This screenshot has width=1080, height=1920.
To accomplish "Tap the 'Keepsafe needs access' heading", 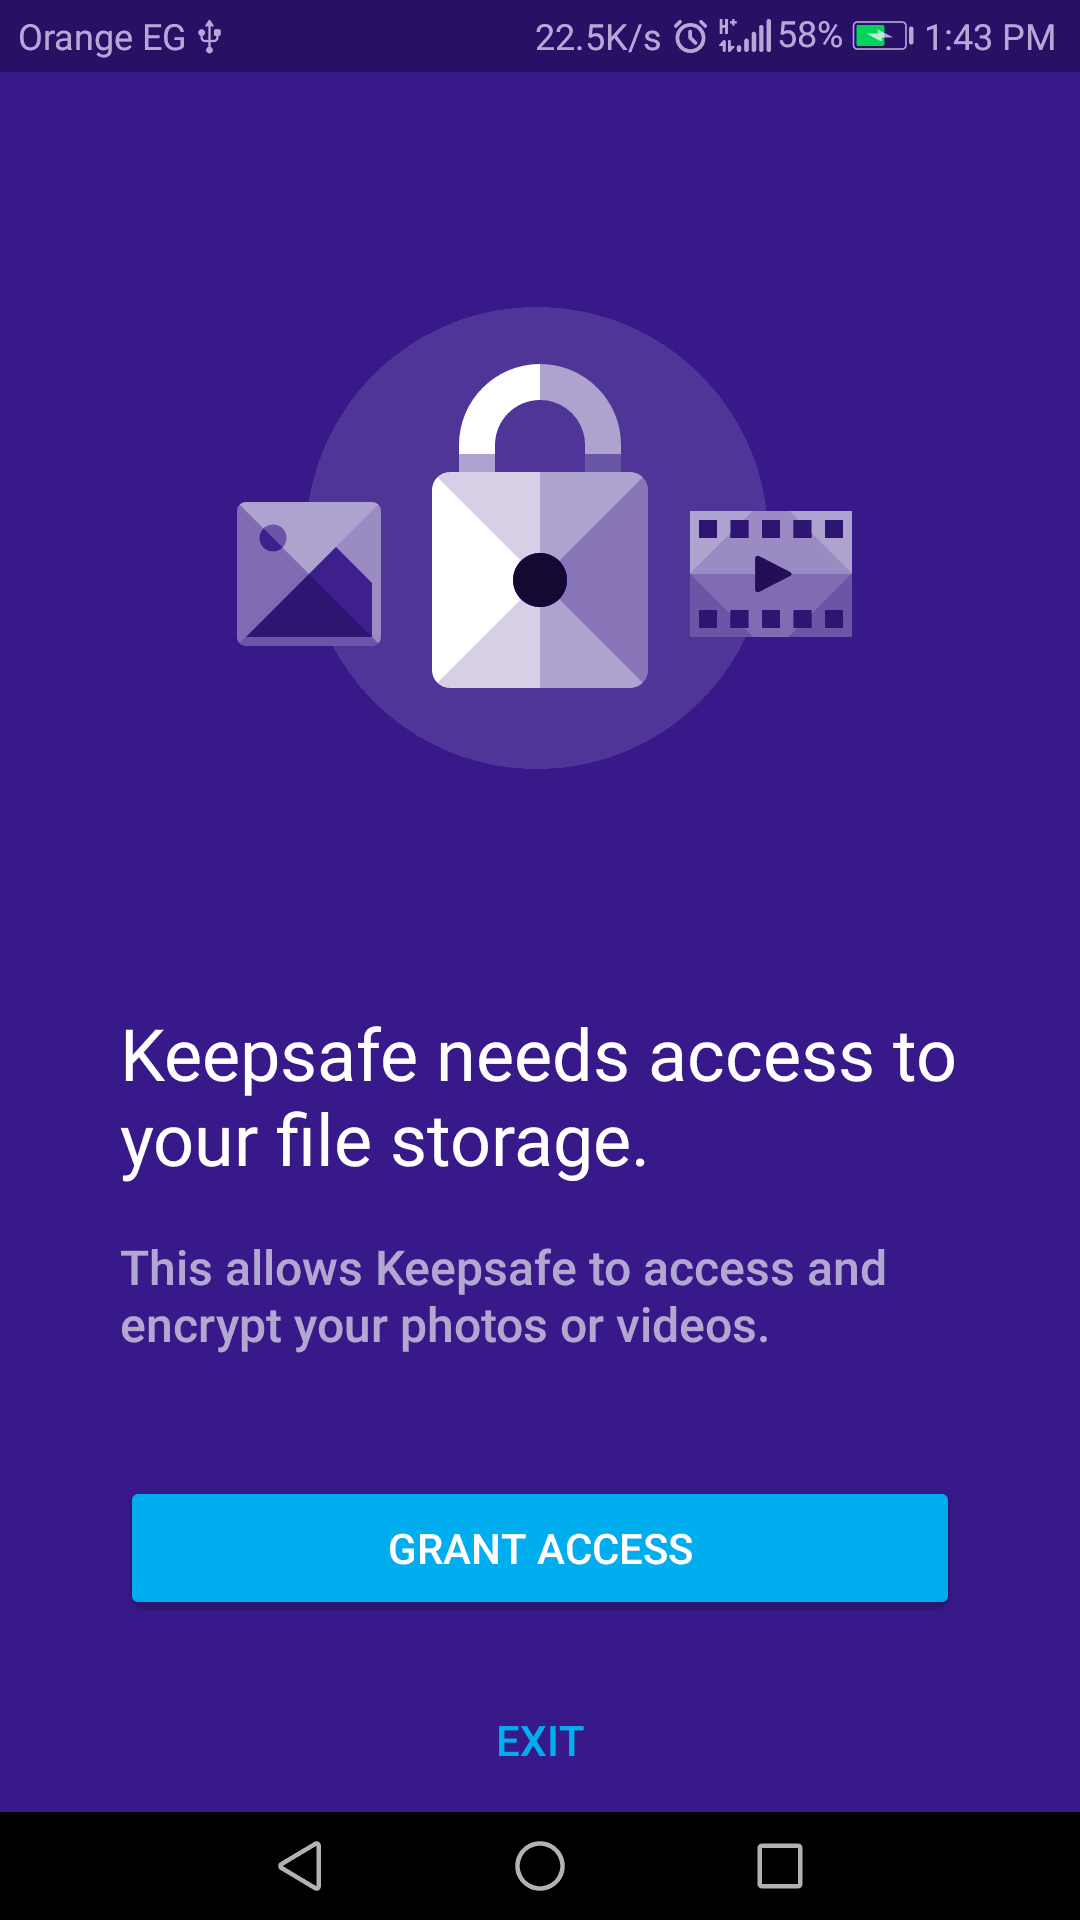I will coord(538,1099).
